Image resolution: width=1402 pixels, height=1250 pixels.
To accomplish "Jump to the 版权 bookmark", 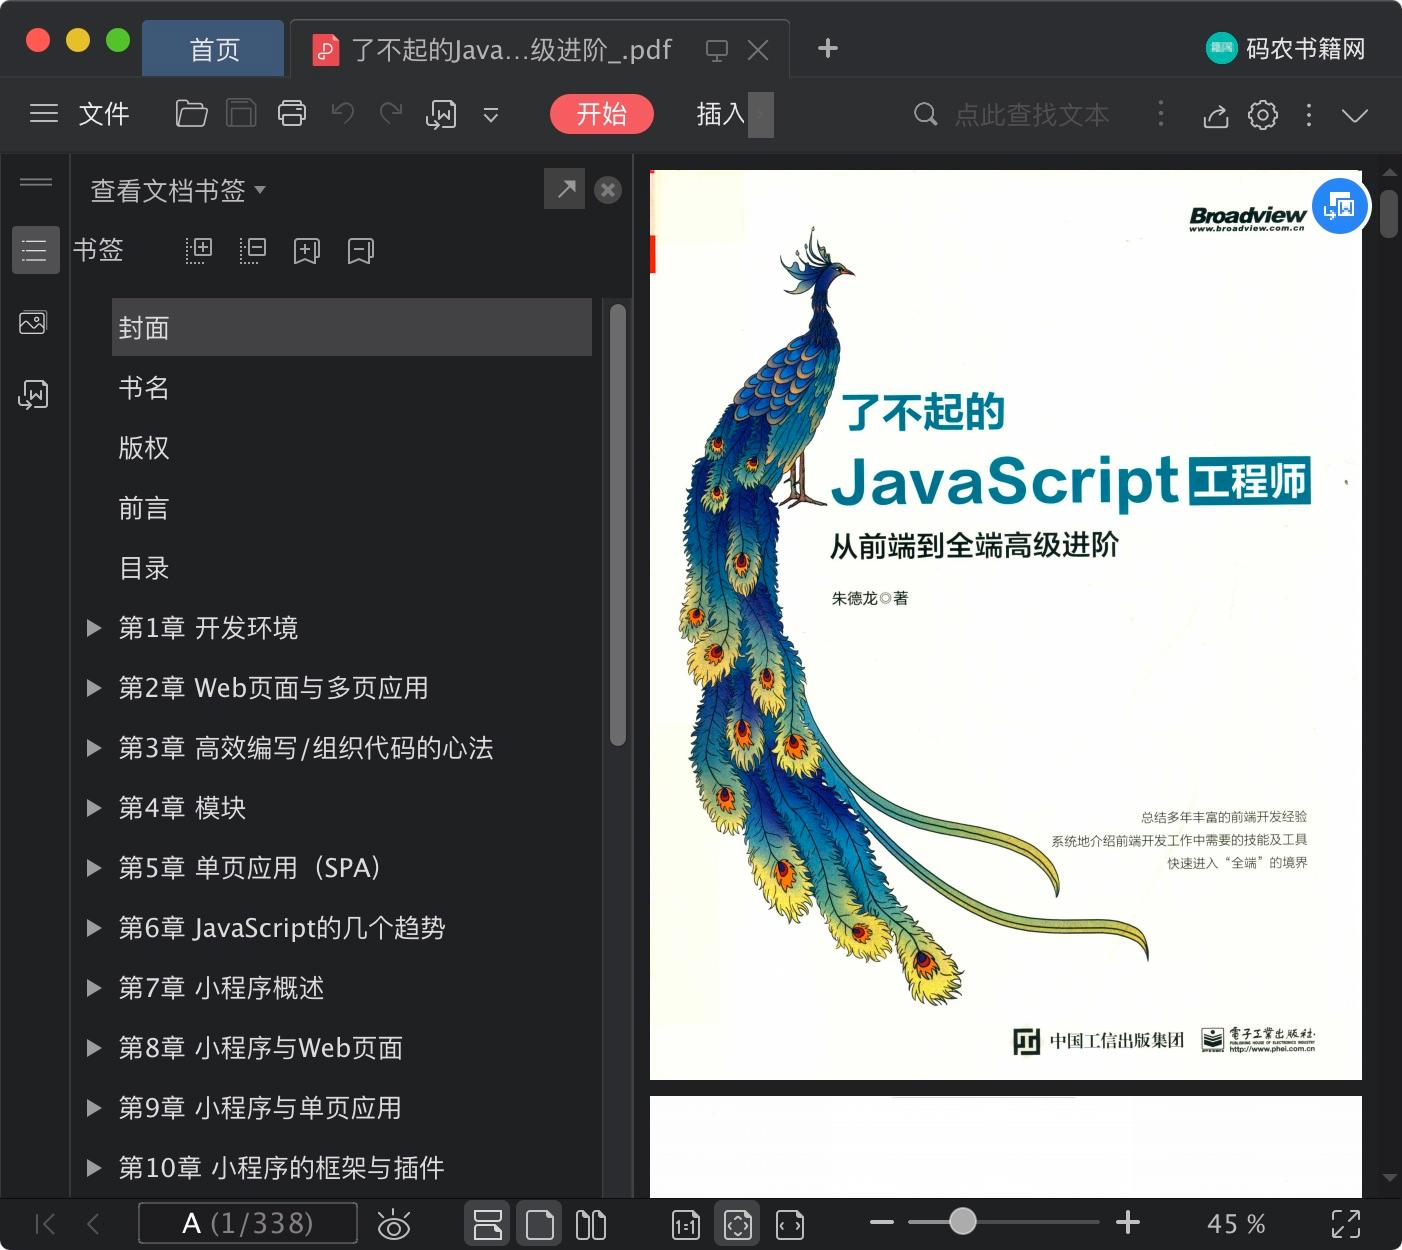I will (x=144, y=448).
